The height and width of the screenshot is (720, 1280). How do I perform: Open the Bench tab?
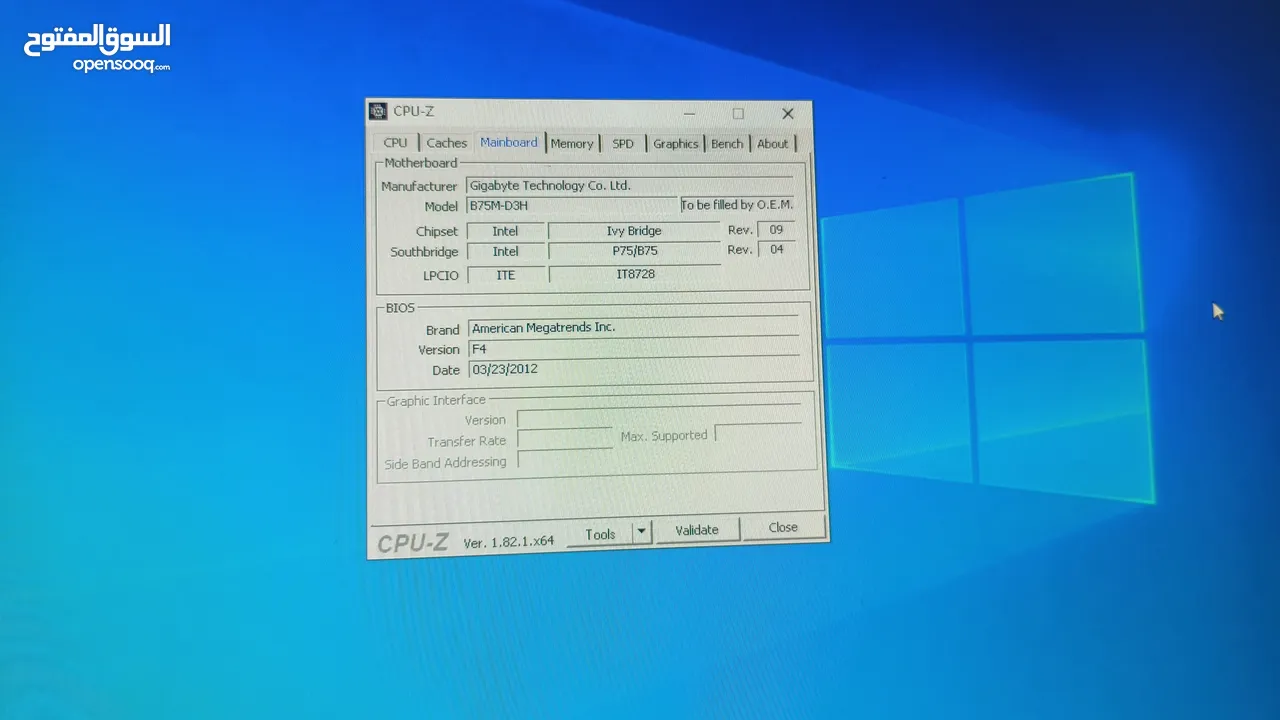point(727,144)
